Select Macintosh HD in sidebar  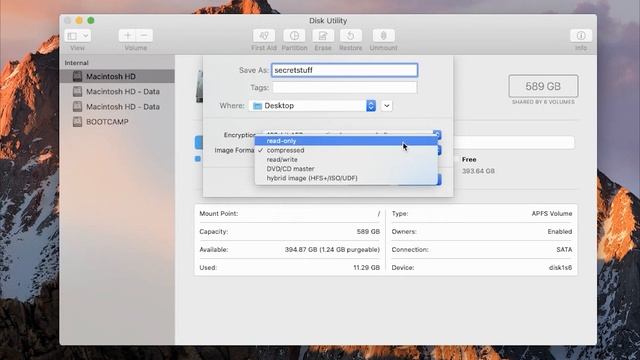[118, 76]
